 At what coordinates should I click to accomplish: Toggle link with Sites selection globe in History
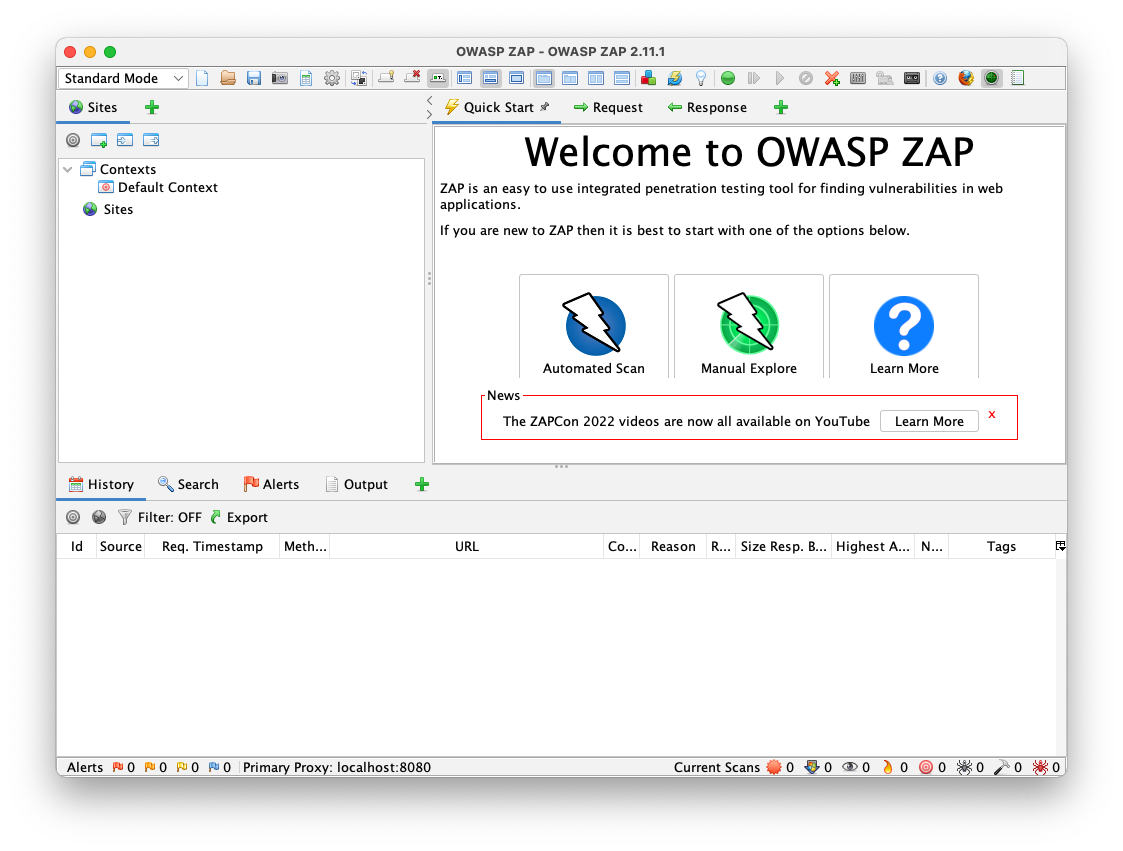pos(99,517)
